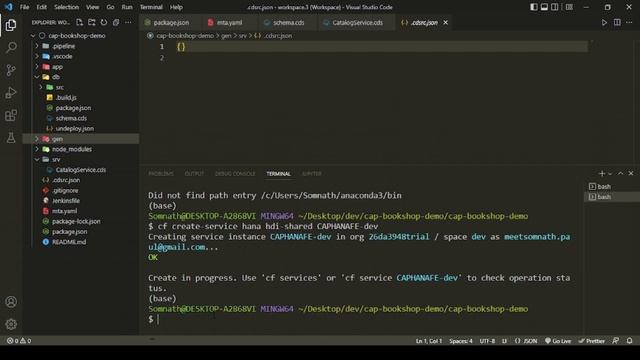The height and width of the screenshot is (360, 640).
Task: Open Explorer more actions ellipsis
Action: coord(129,22)
